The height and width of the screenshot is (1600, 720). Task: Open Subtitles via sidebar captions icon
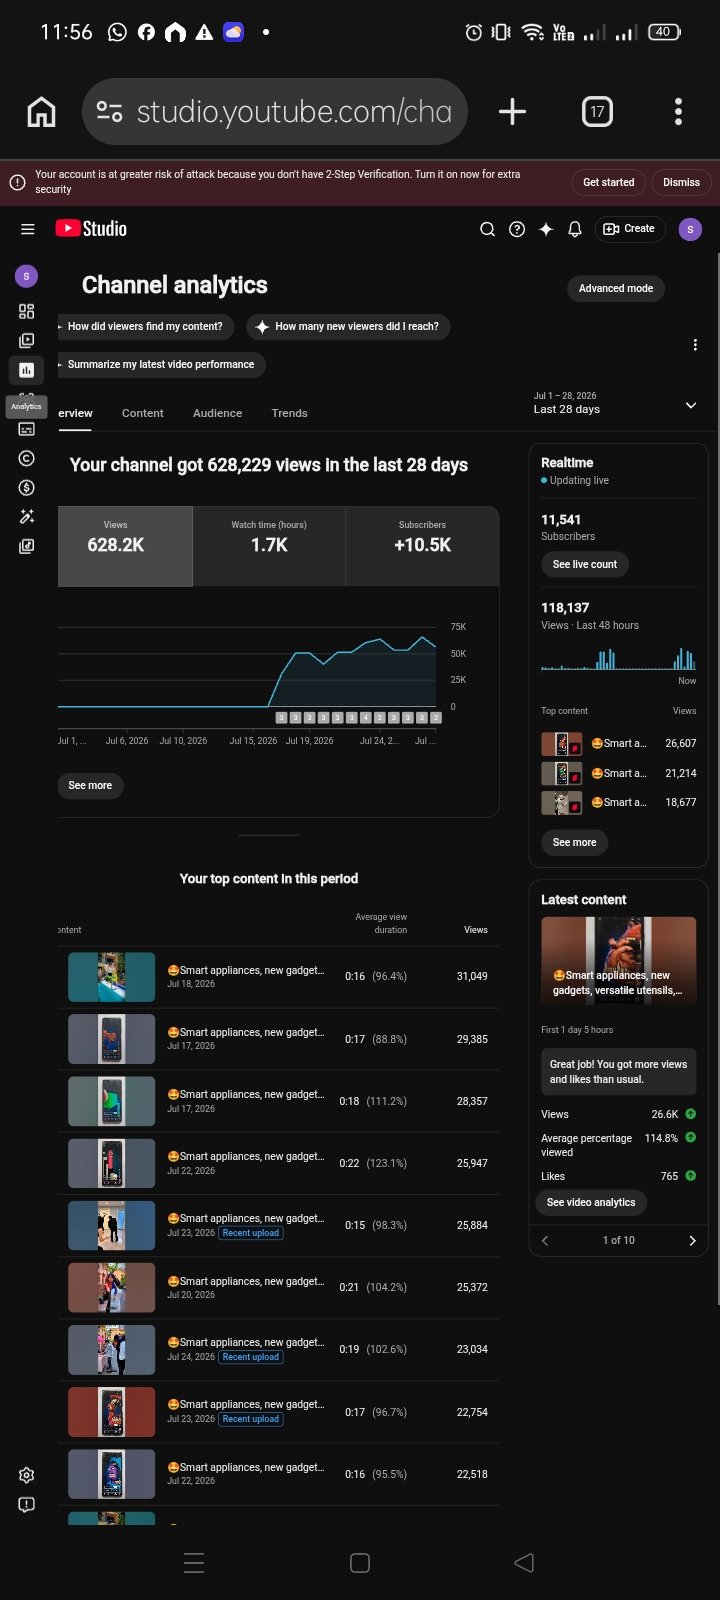27,429
